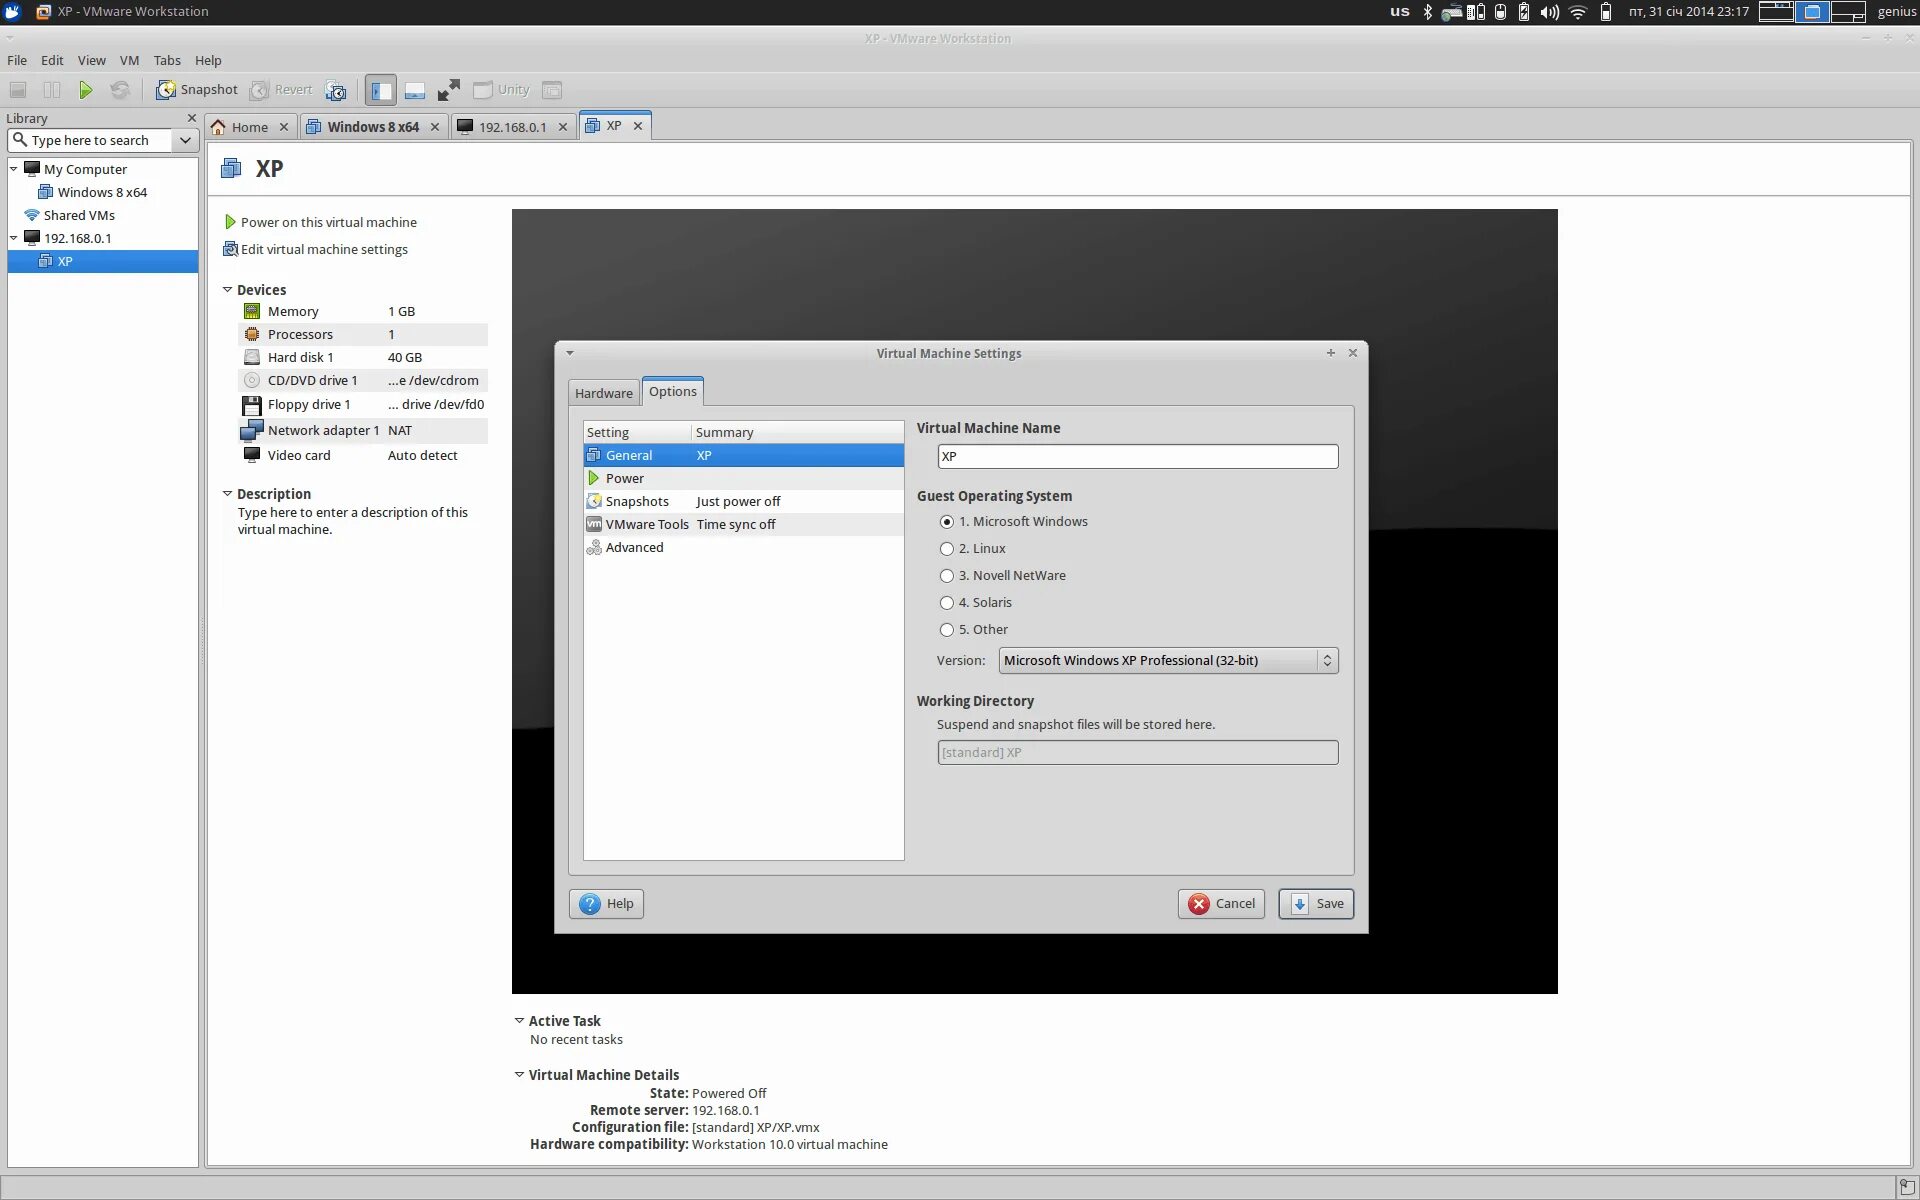Viewport: 1920px width, 1200px height.
Task: Open the VM menu
Action: tap(129, 60)
